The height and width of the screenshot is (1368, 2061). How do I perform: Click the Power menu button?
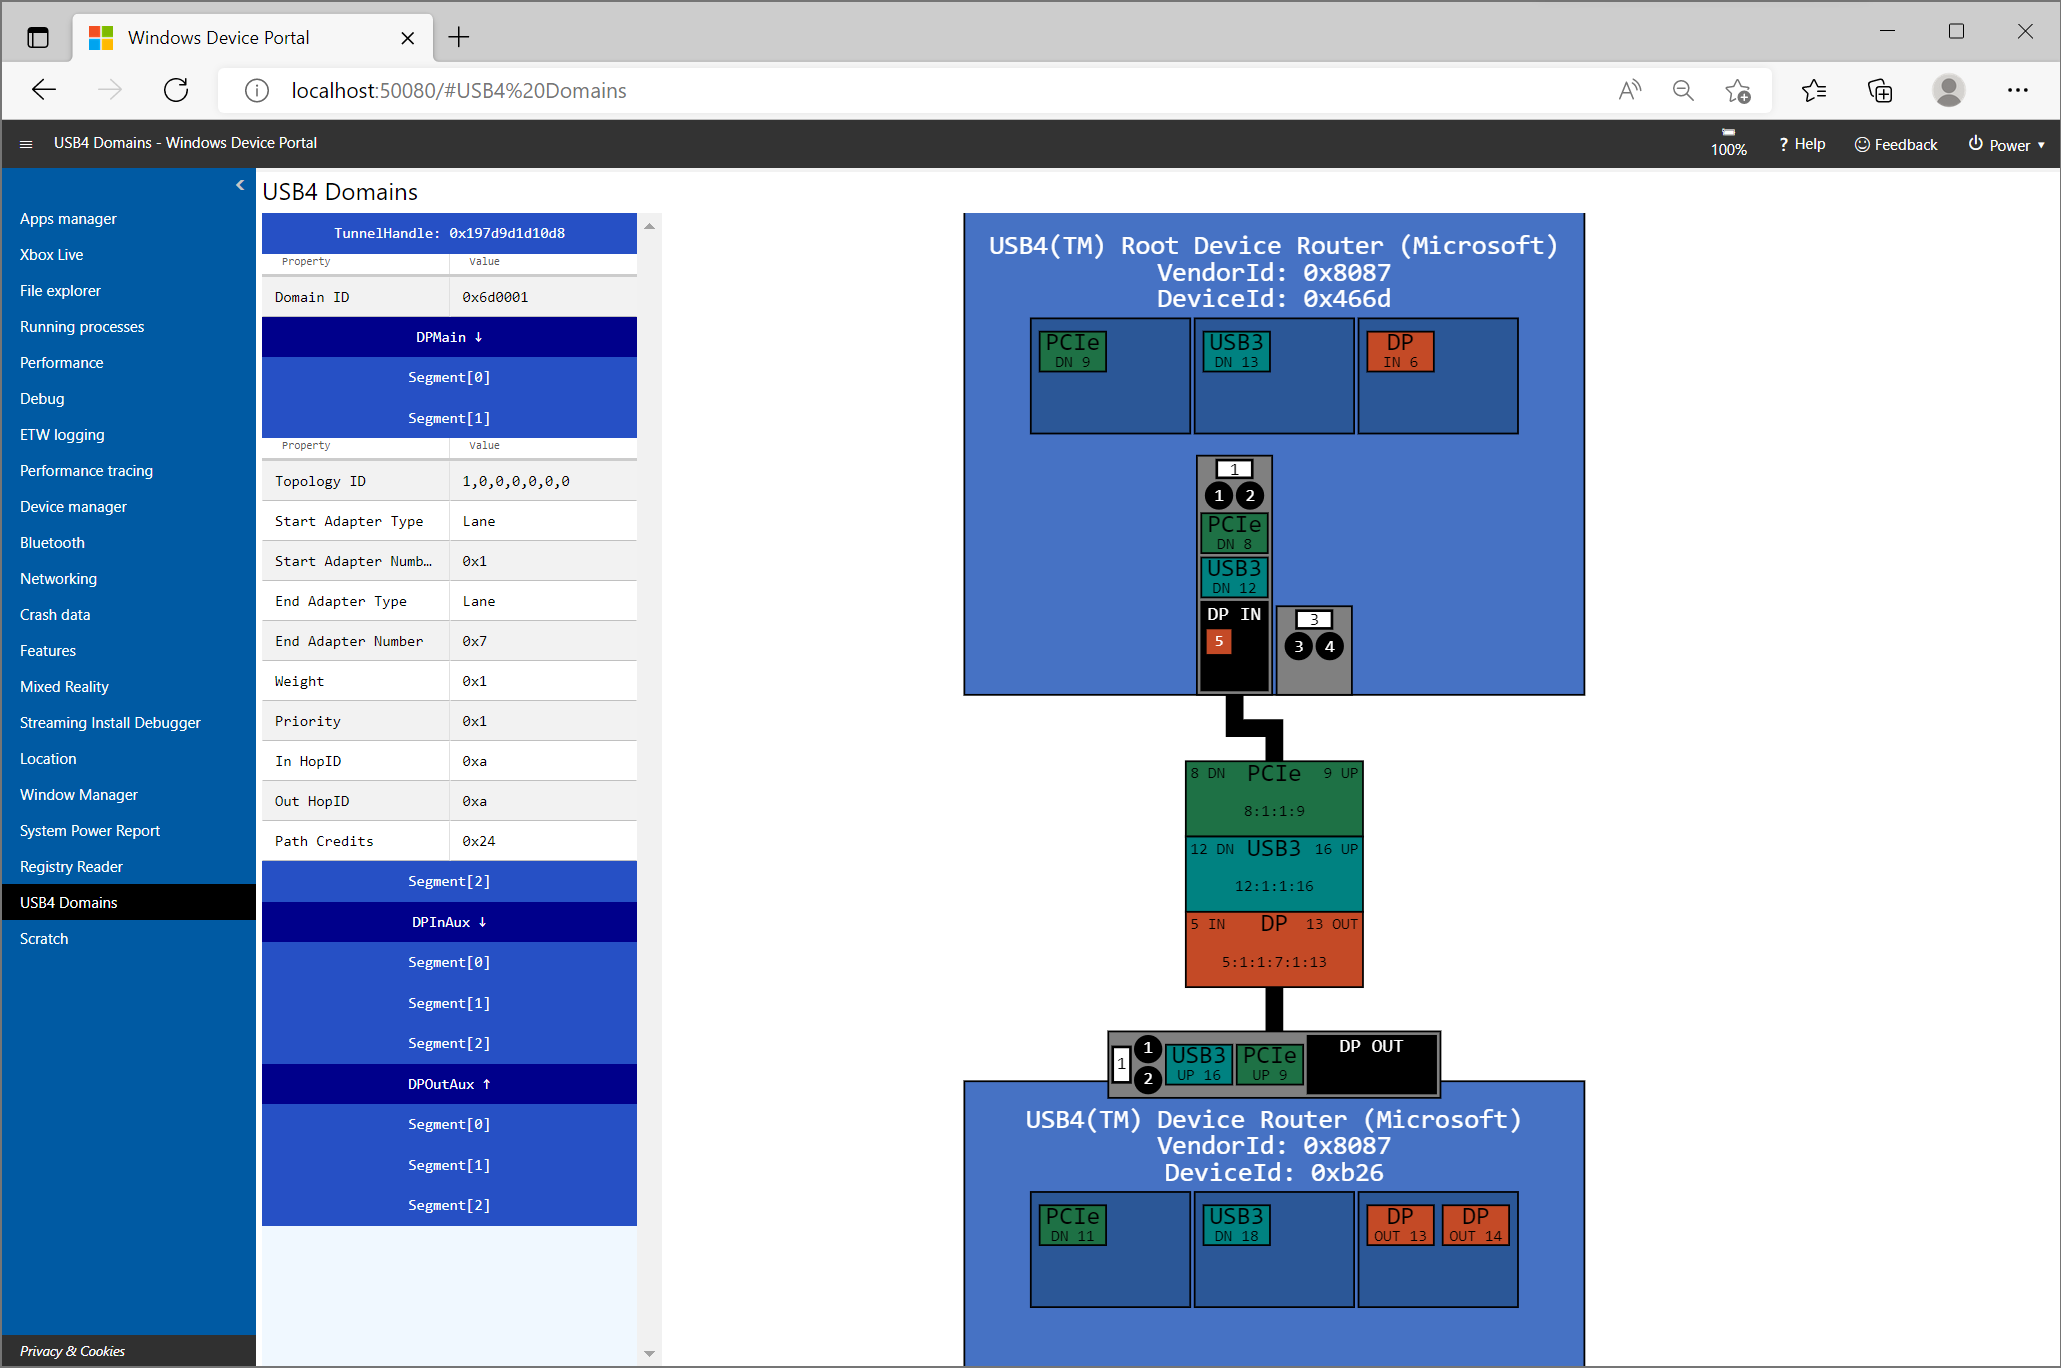tap(2003, 142)
